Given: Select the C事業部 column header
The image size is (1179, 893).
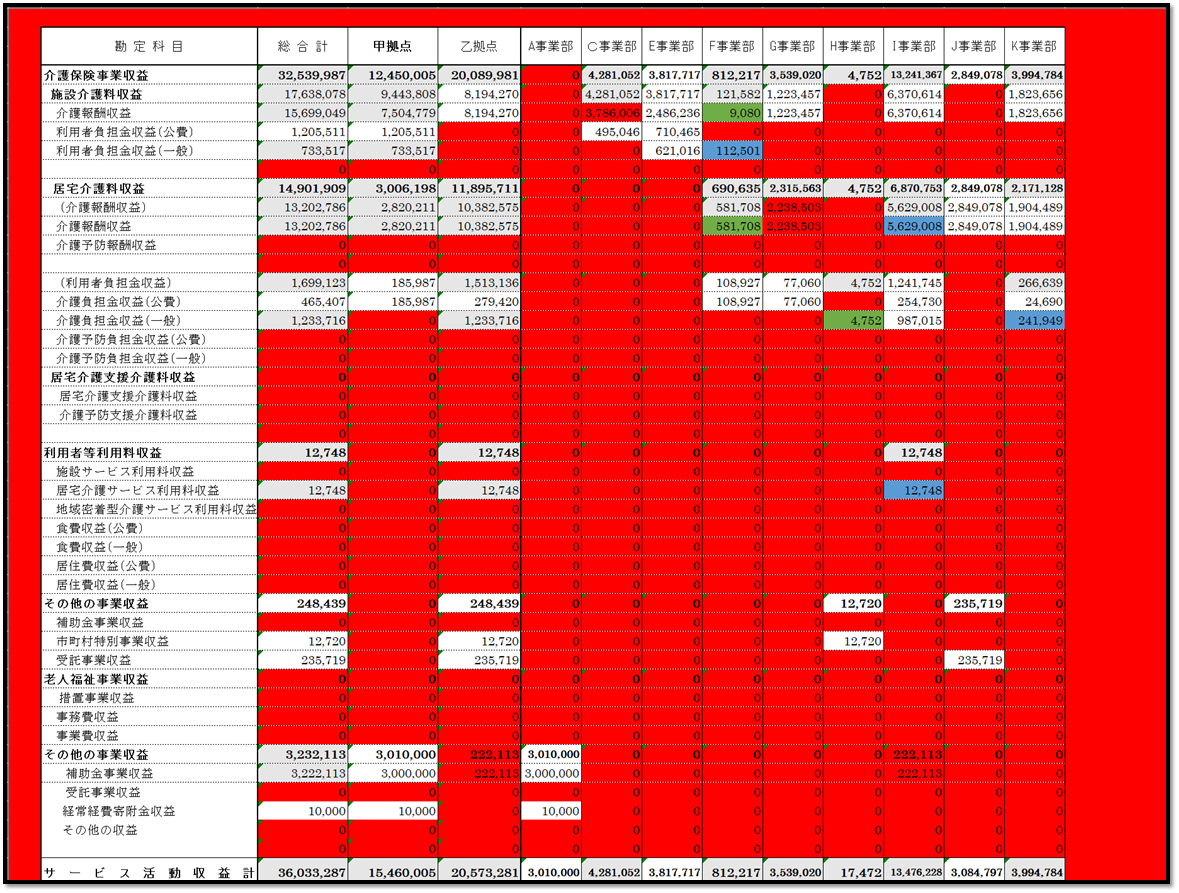Looking at the screenshot, I should (x=612, y=47).
